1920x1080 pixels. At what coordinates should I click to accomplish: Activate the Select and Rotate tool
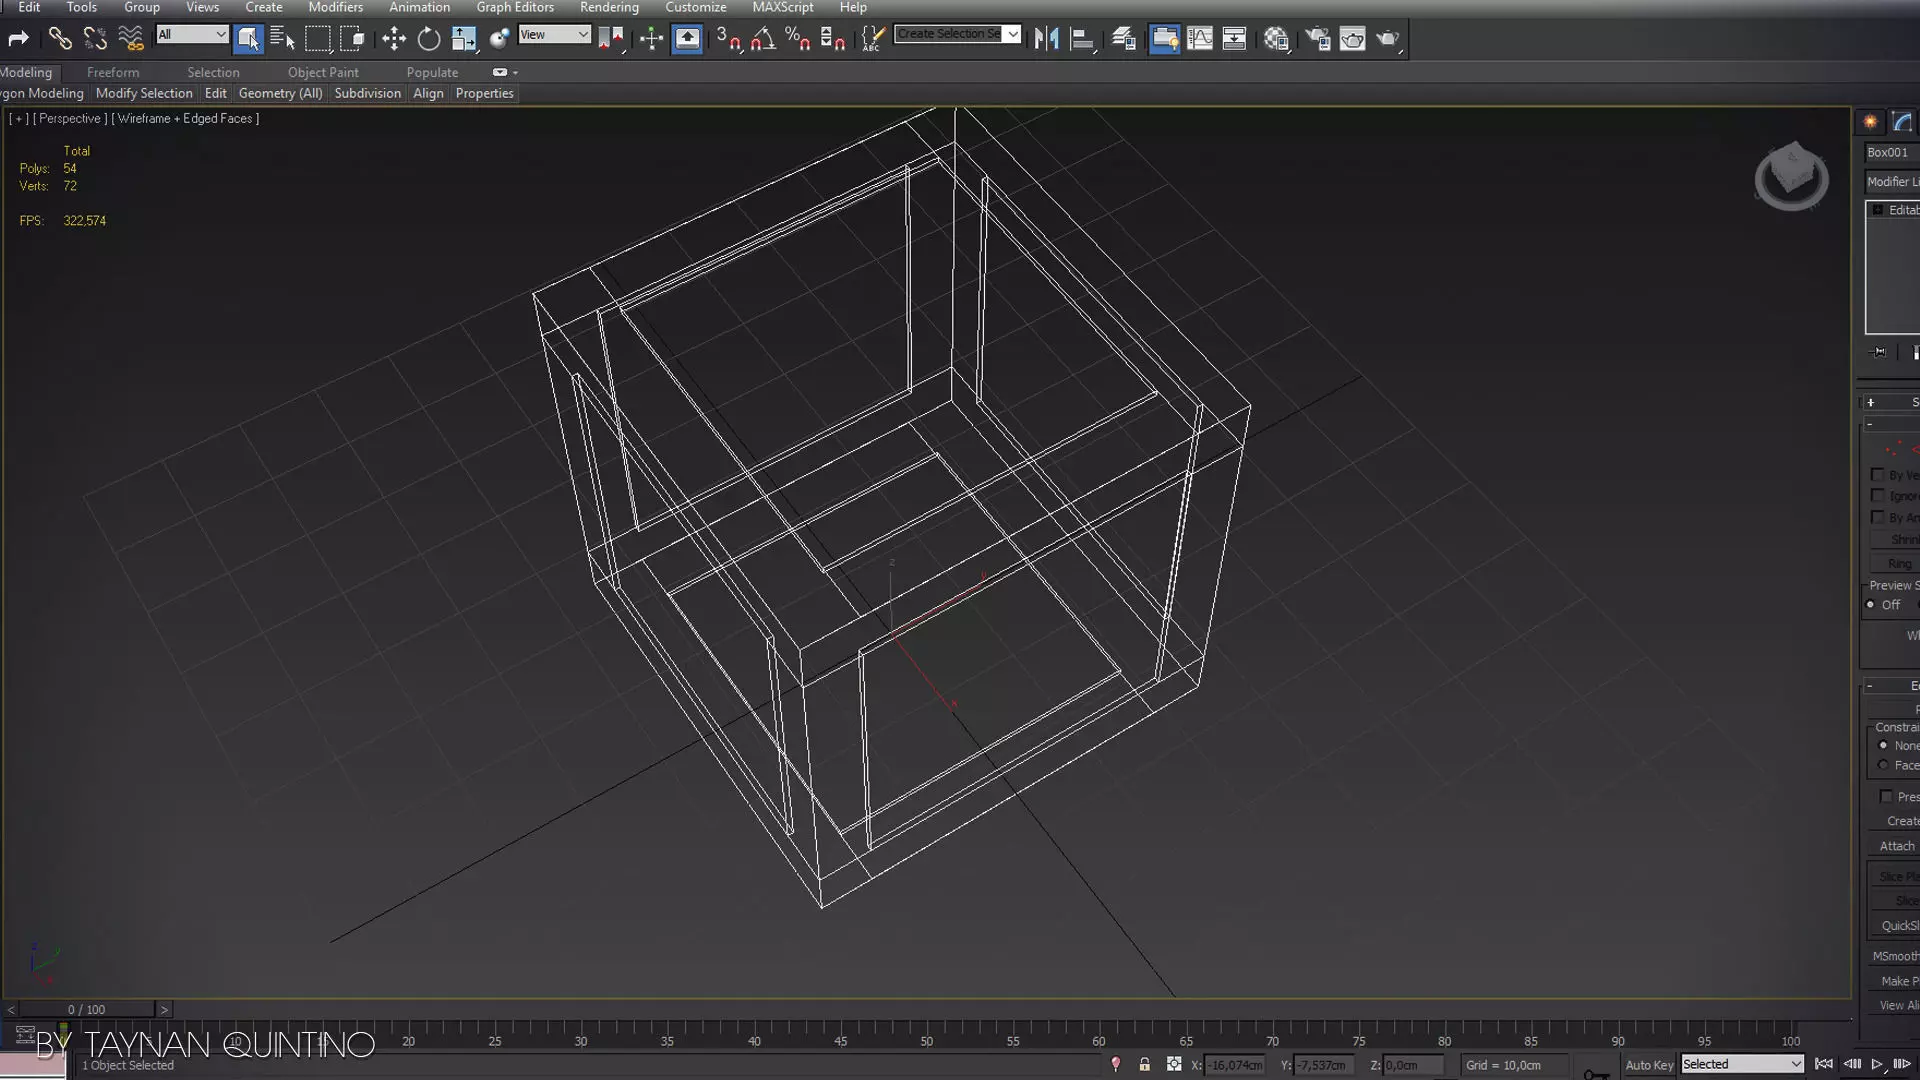(428, 39)
